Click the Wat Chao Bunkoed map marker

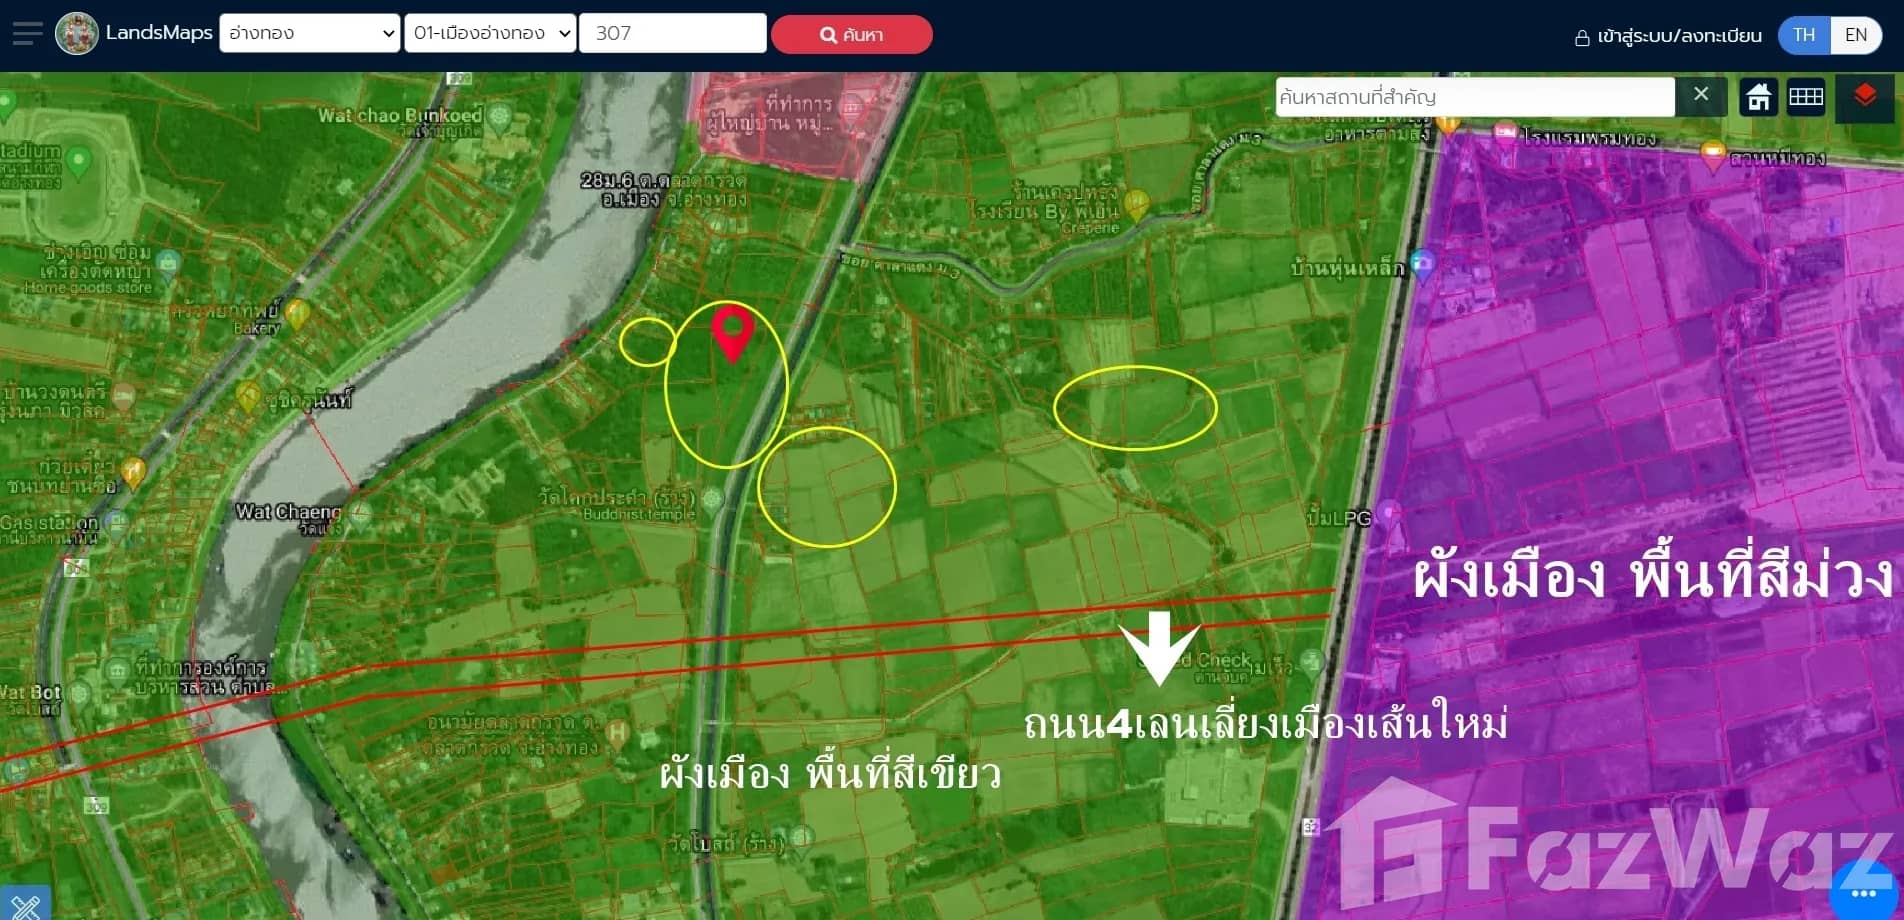[498, 117]
